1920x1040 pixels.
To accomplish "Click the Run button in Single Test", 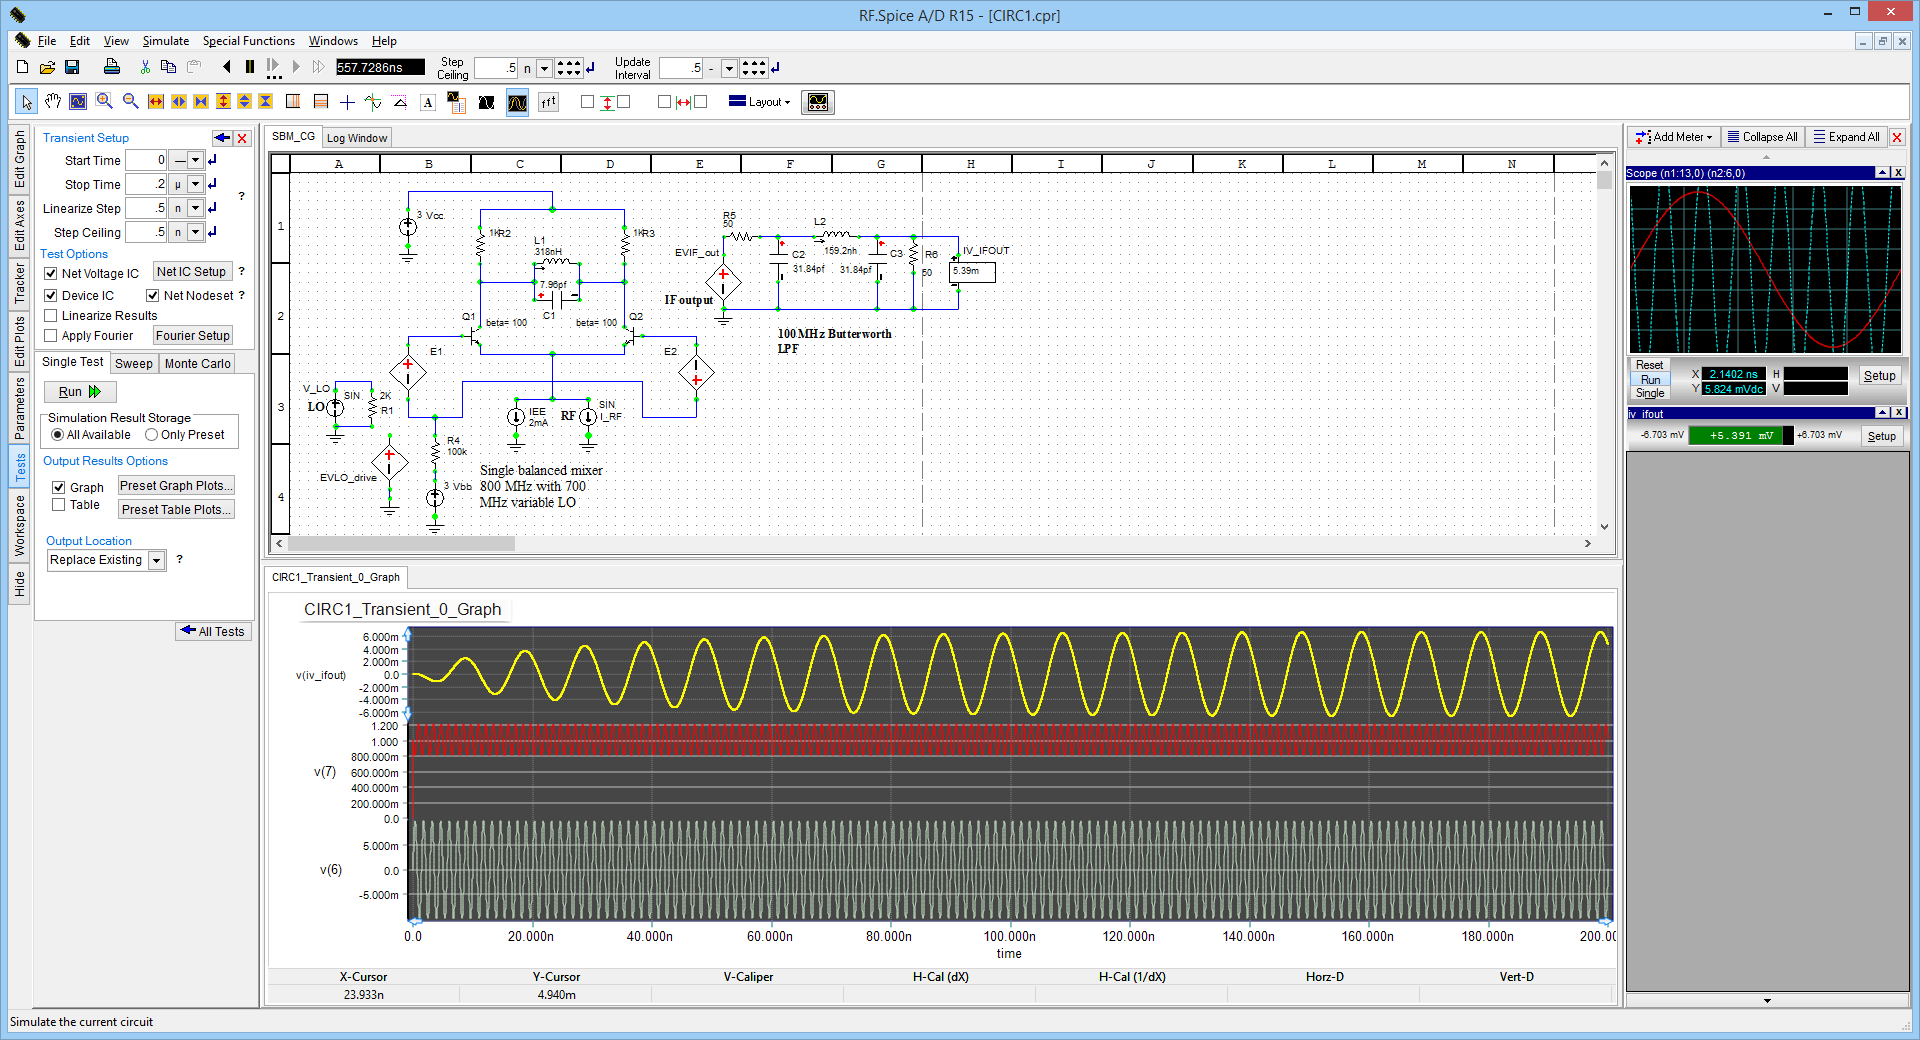I will 80,392.
